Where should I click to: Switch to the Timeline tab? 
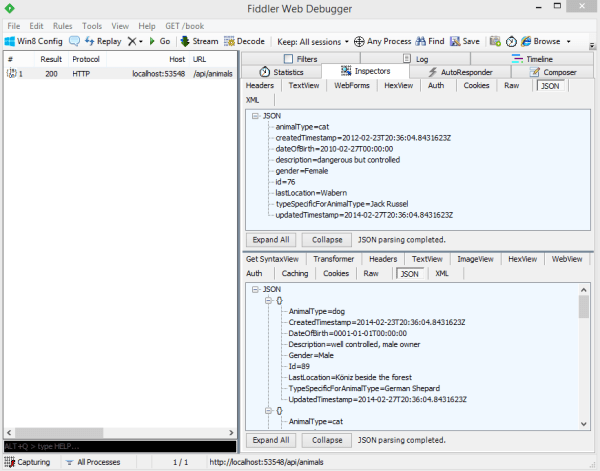coord(532,59)
